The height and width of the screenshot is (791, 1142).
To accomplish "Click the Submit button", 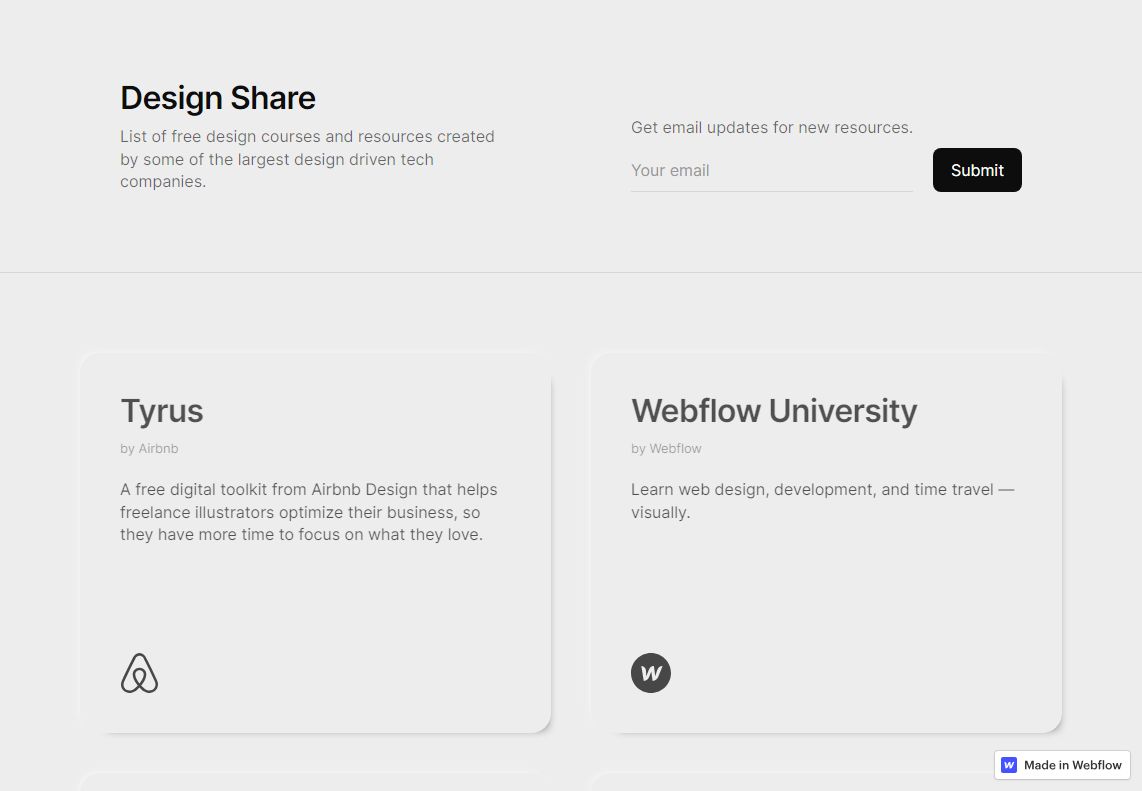I will tap(977, 170).
